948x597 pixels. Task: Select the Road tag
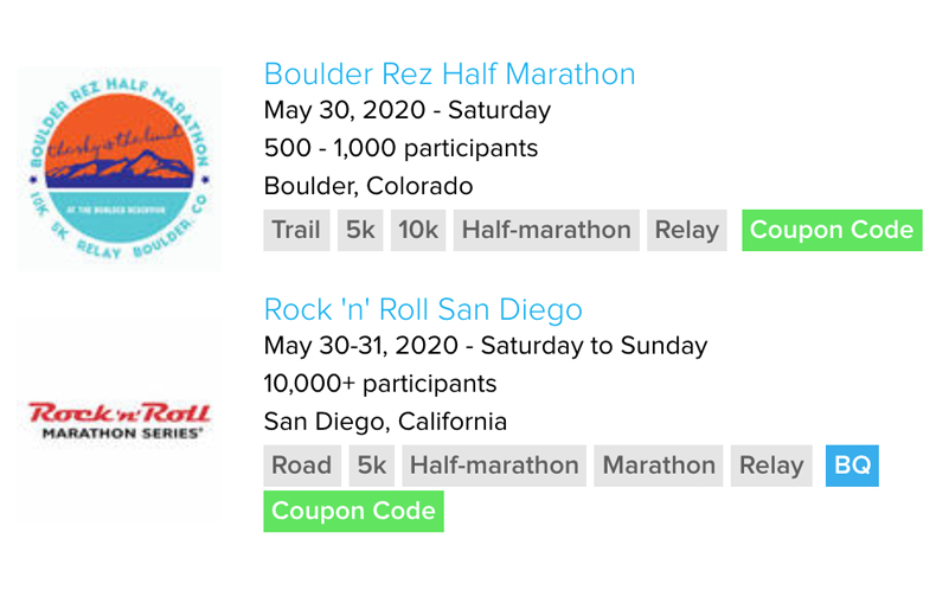(302, 466)
